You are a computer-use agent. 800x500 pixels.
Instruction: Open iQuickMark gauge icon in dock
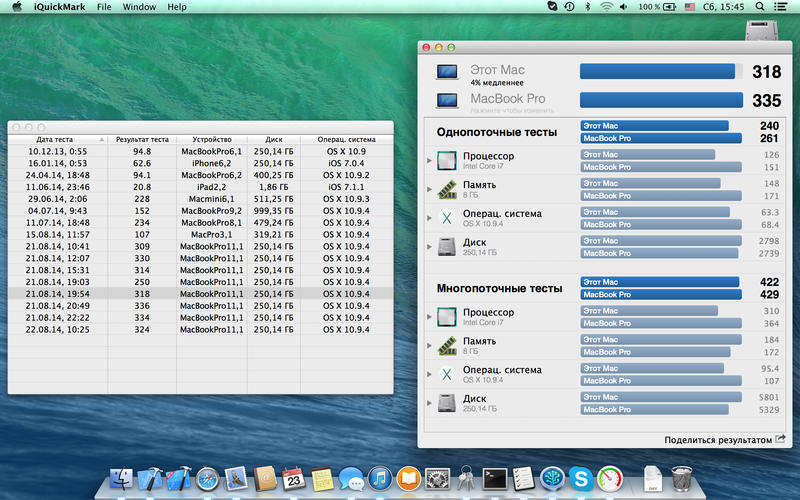coord(610,479)
